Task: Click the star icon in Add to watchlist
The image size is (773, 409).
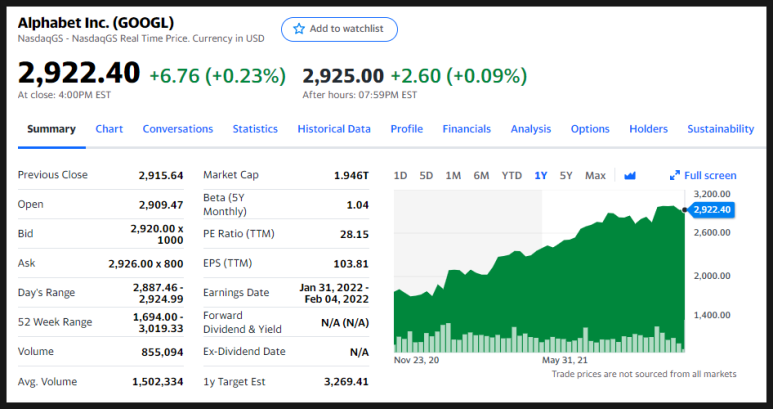Action: click(299, 29)
